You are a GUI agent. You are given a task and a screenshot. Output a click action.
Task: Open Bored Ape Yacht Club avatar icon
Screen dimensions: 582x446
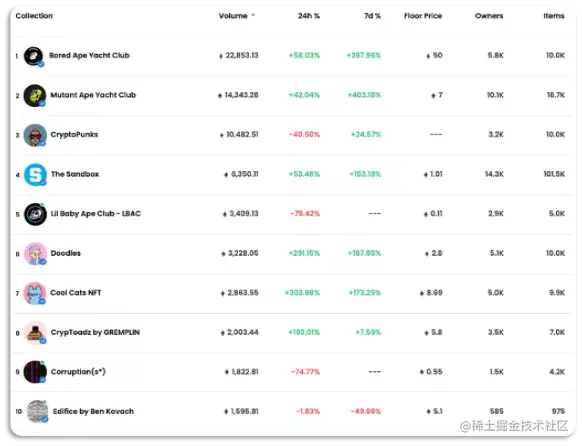(x=34, y=56)
